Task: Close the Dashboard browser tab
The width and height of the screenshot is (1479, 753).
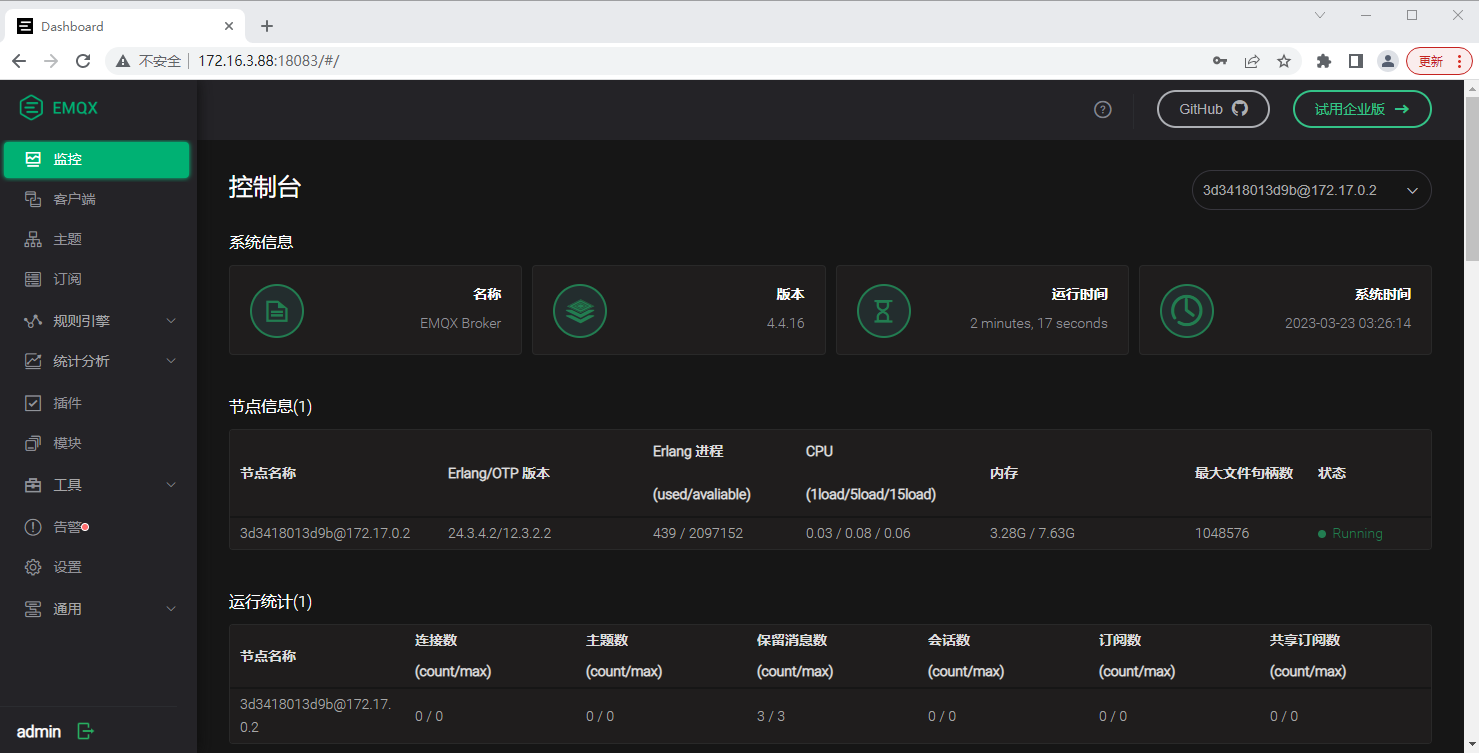Action: (229, 26)
